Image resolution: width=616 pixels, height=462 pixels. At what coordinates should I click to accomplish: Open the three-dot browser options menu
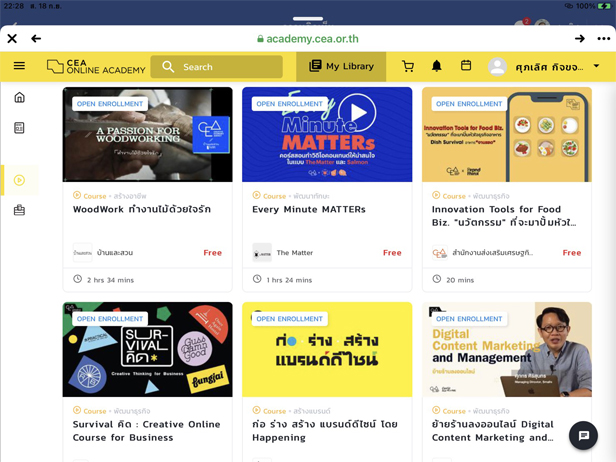(x=603, y=38)
